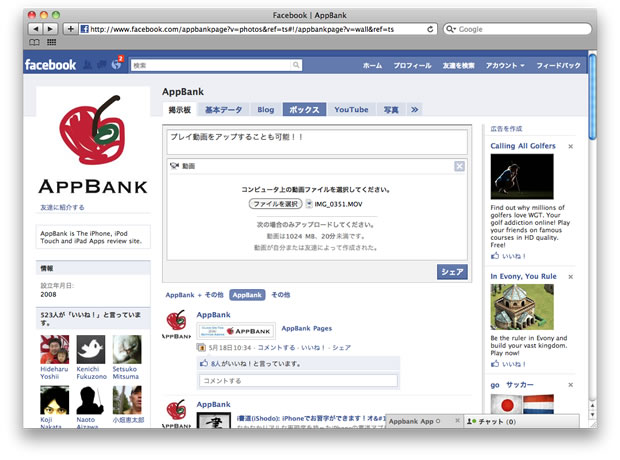
Task: Go back with Safari's back arrow
Action: click(36, 29)
